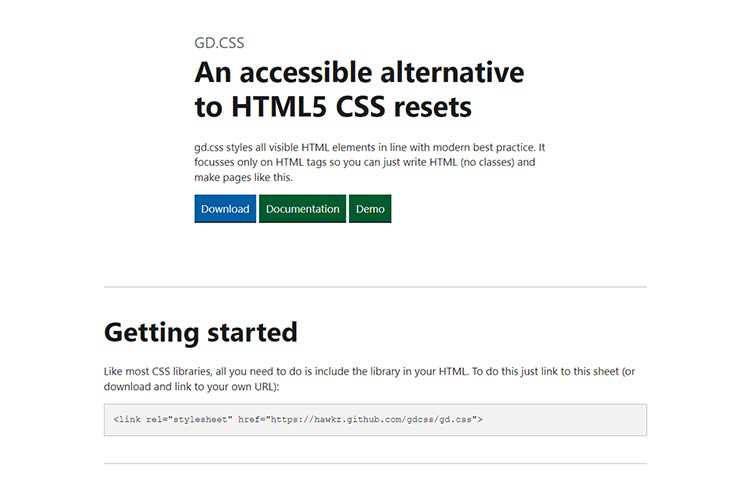The height and width of the screenshot is (500, 750).
Task: Click the divider line below the code block
Action: (x=375, y=463)
